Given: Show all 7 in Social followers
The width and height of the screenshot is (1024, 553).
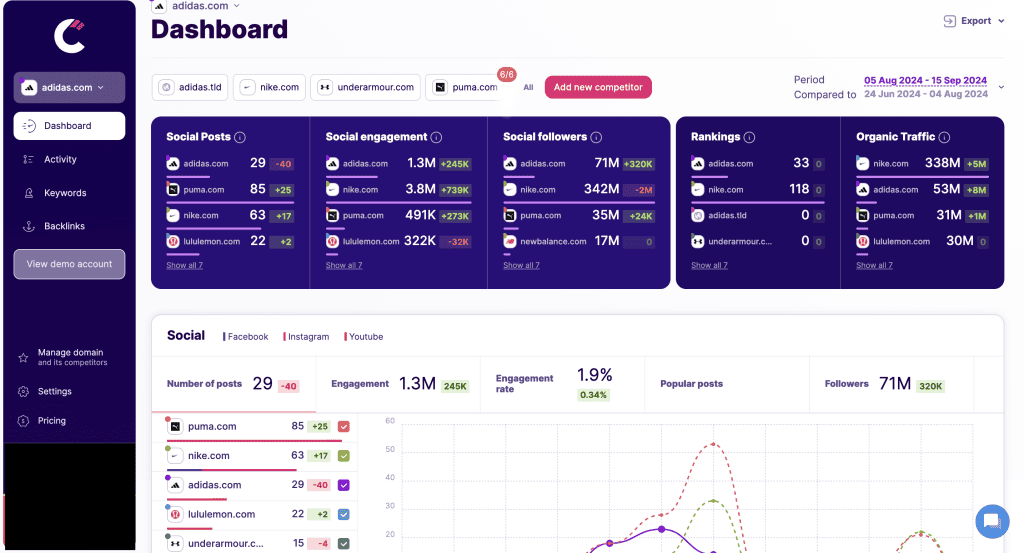Looking at the screenshot, I should (521, 265).
